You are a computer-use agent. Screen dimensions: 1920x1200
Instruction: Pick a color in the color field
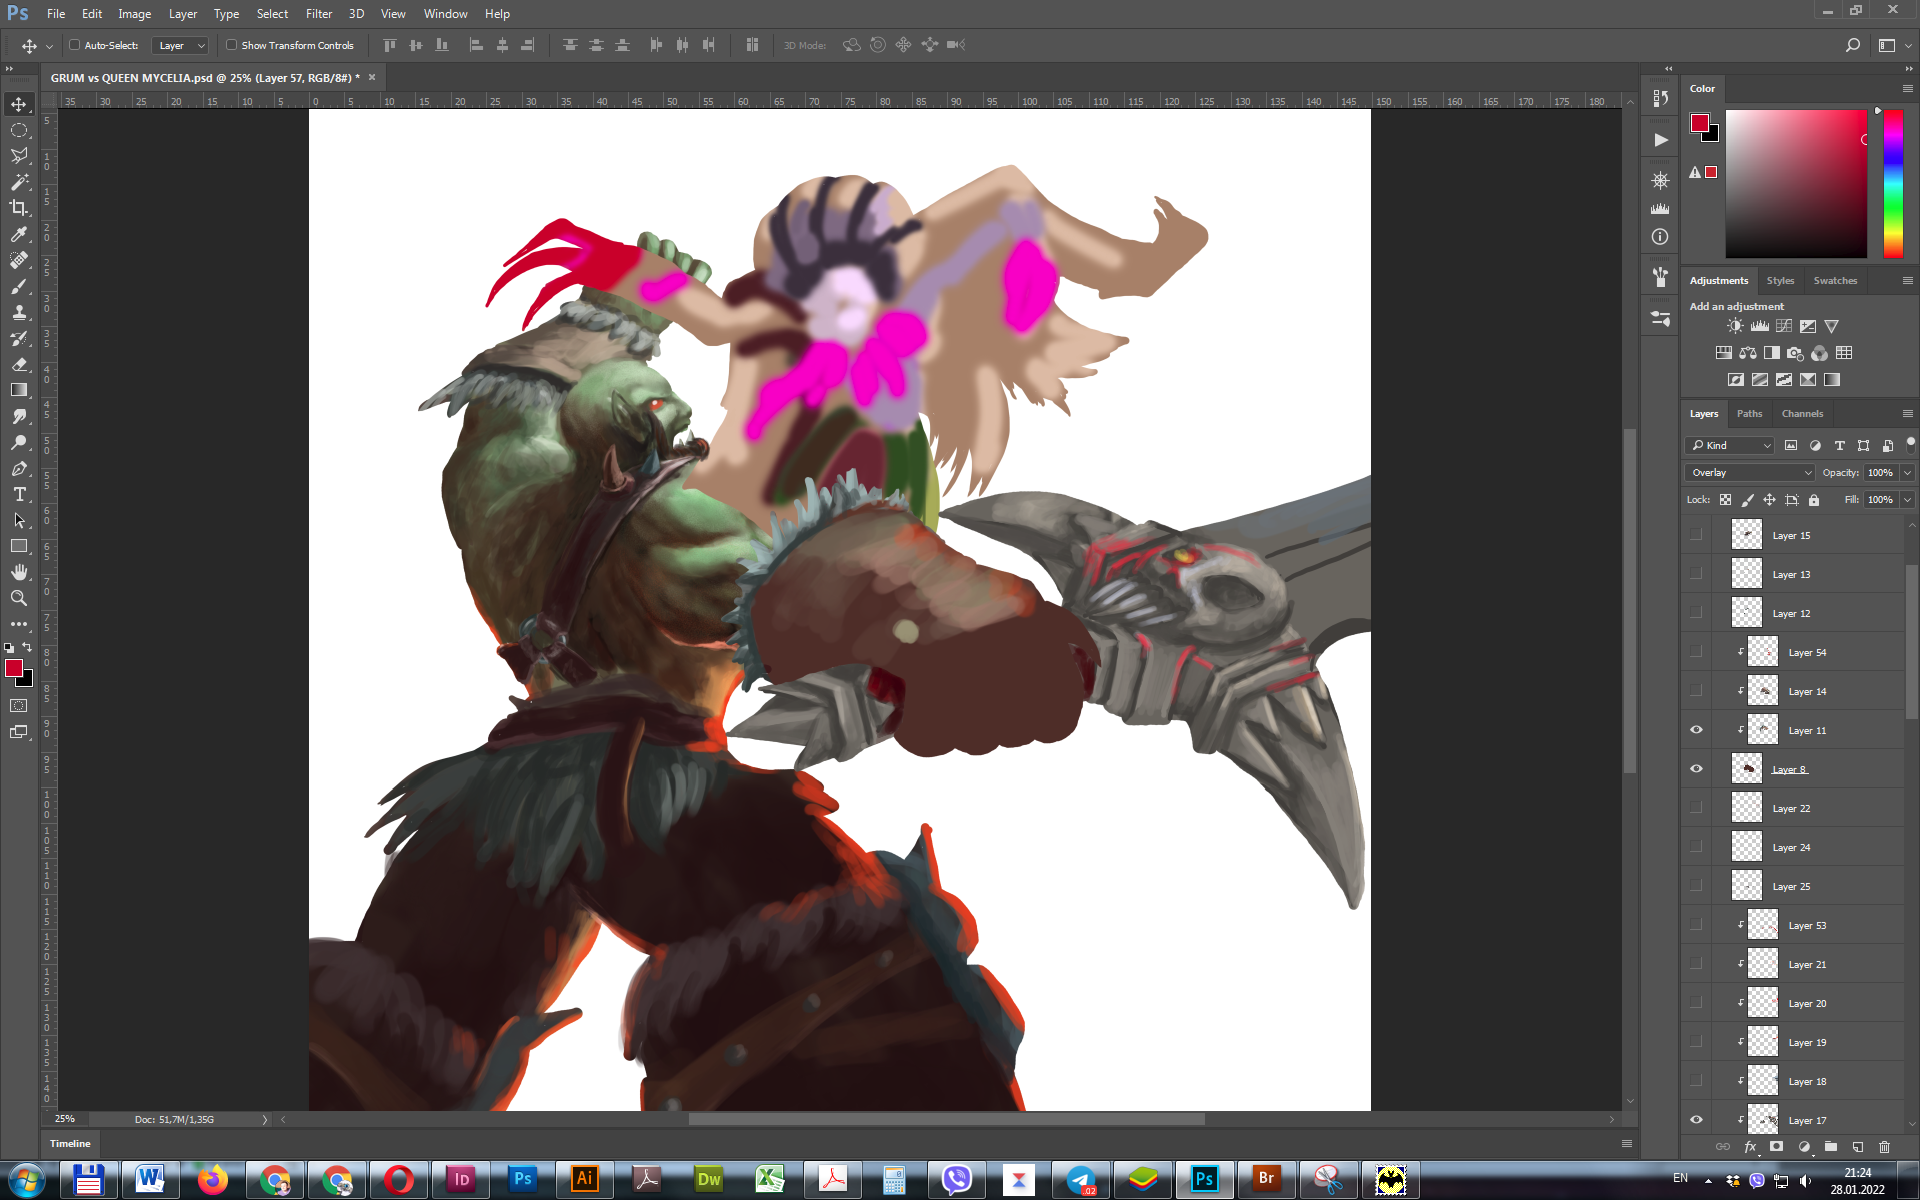point(1796,184)
